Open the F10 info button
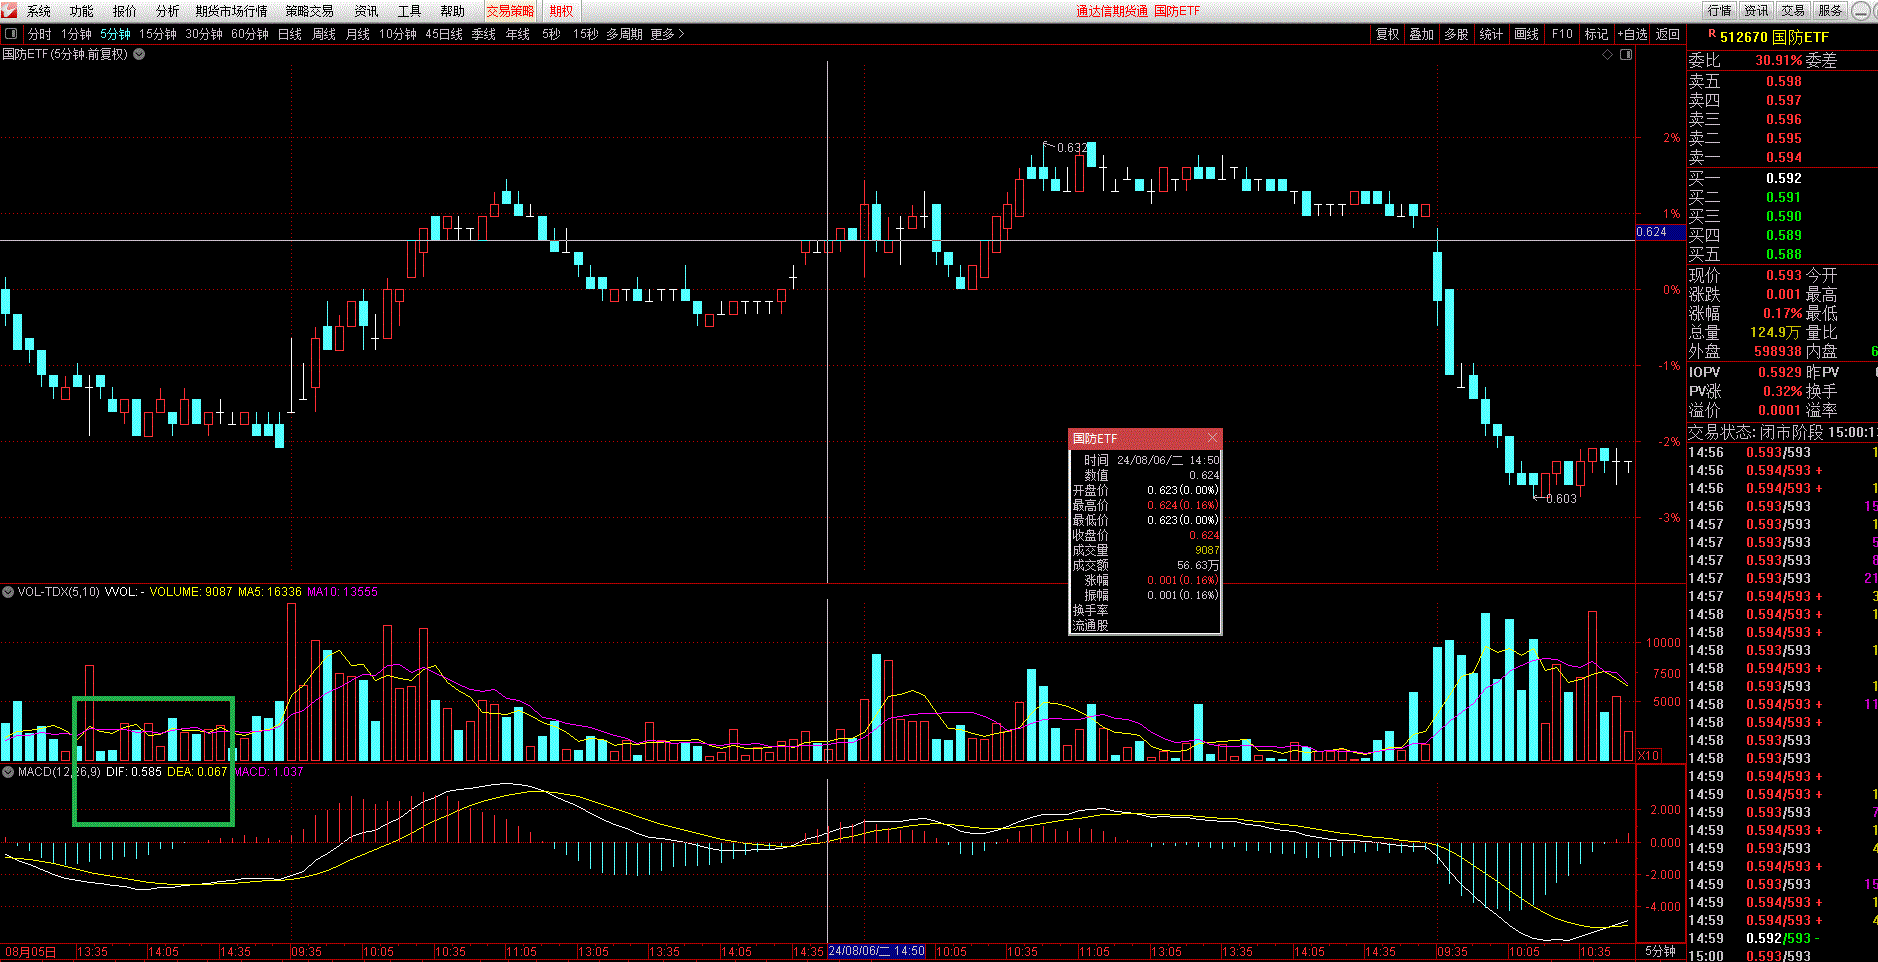This screenshot has width=1878, height=962. tap(1562, 34)
